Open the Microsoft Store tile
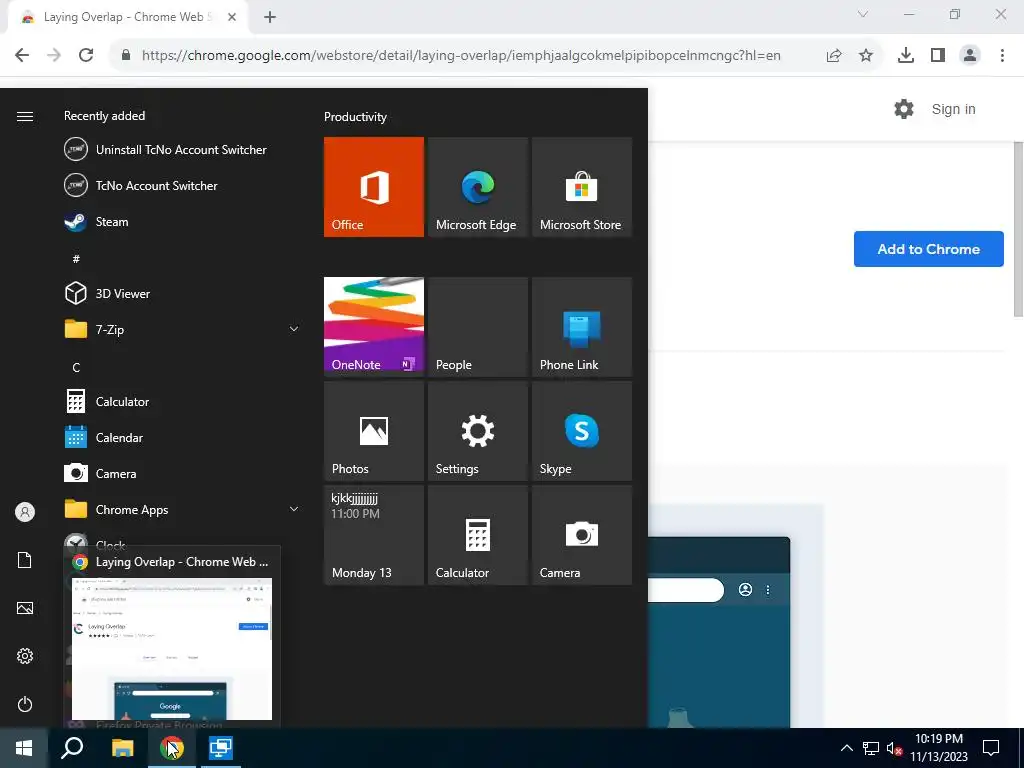 pos(582,187)
